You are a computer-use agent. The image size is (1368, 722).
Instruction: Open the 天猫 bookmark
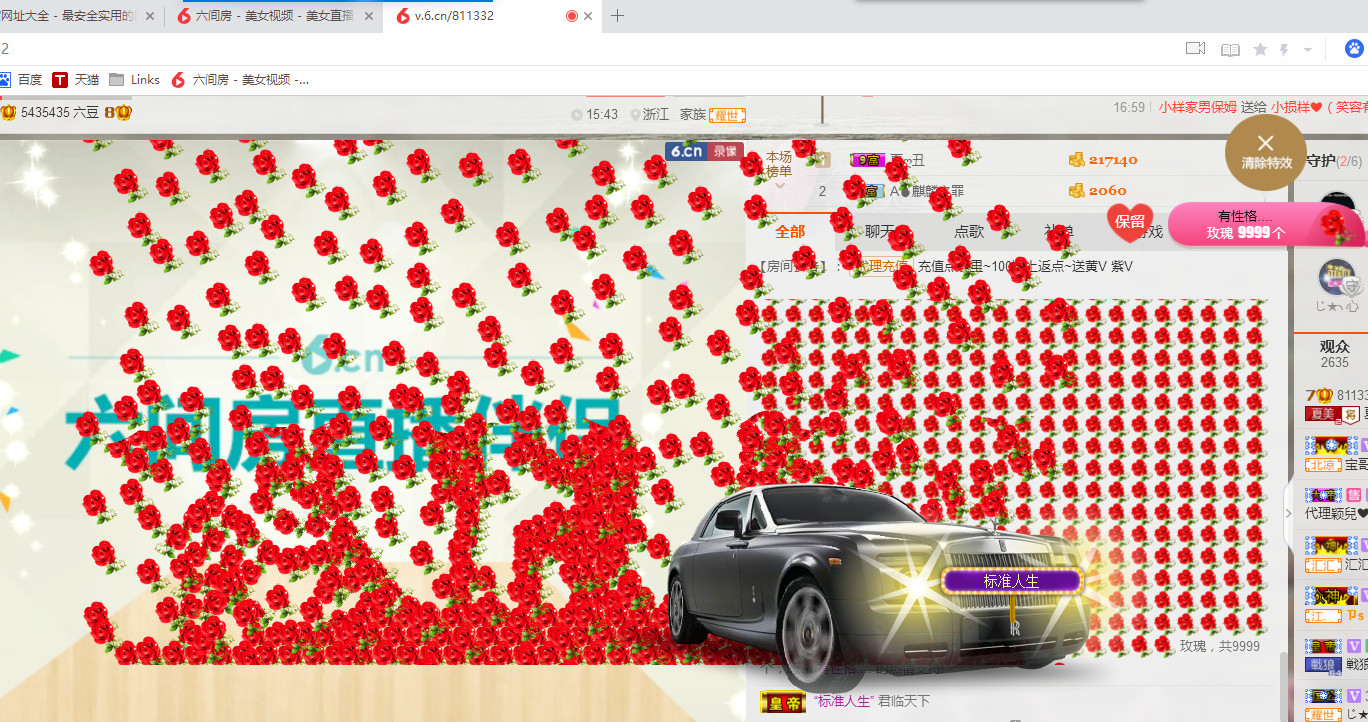click(x=76, y=79)
